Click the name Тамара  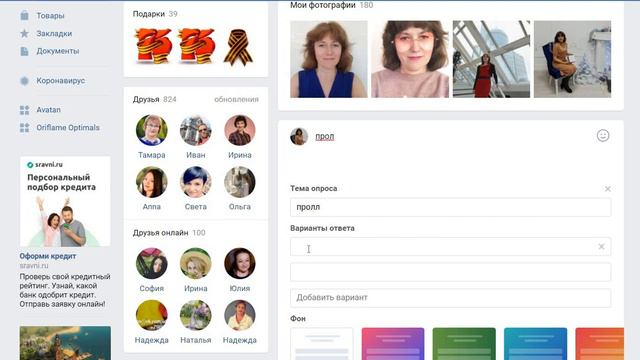pyautogui.click(x=151, y=155)
